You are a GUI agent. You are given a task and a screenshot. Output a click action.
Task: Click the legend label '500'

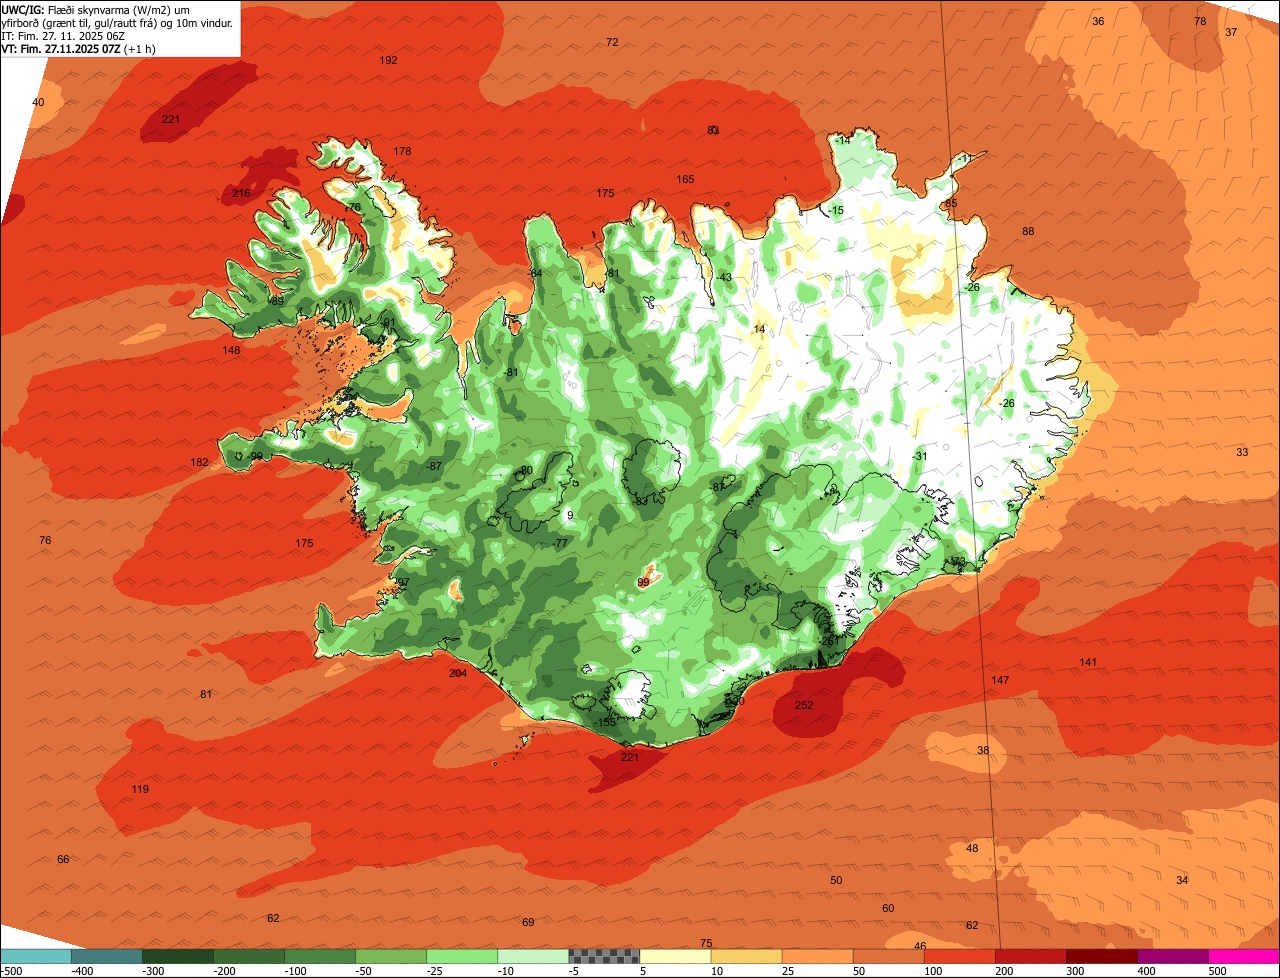[1217, 970]
